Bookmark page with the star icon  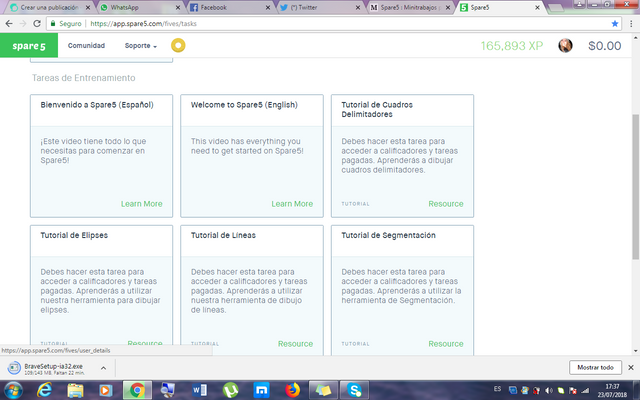(x=615, y=24)
